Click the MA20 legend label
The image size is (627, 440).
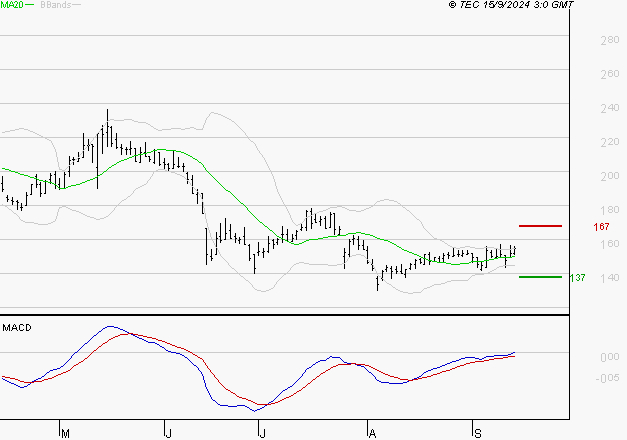(x=12, y=5)
